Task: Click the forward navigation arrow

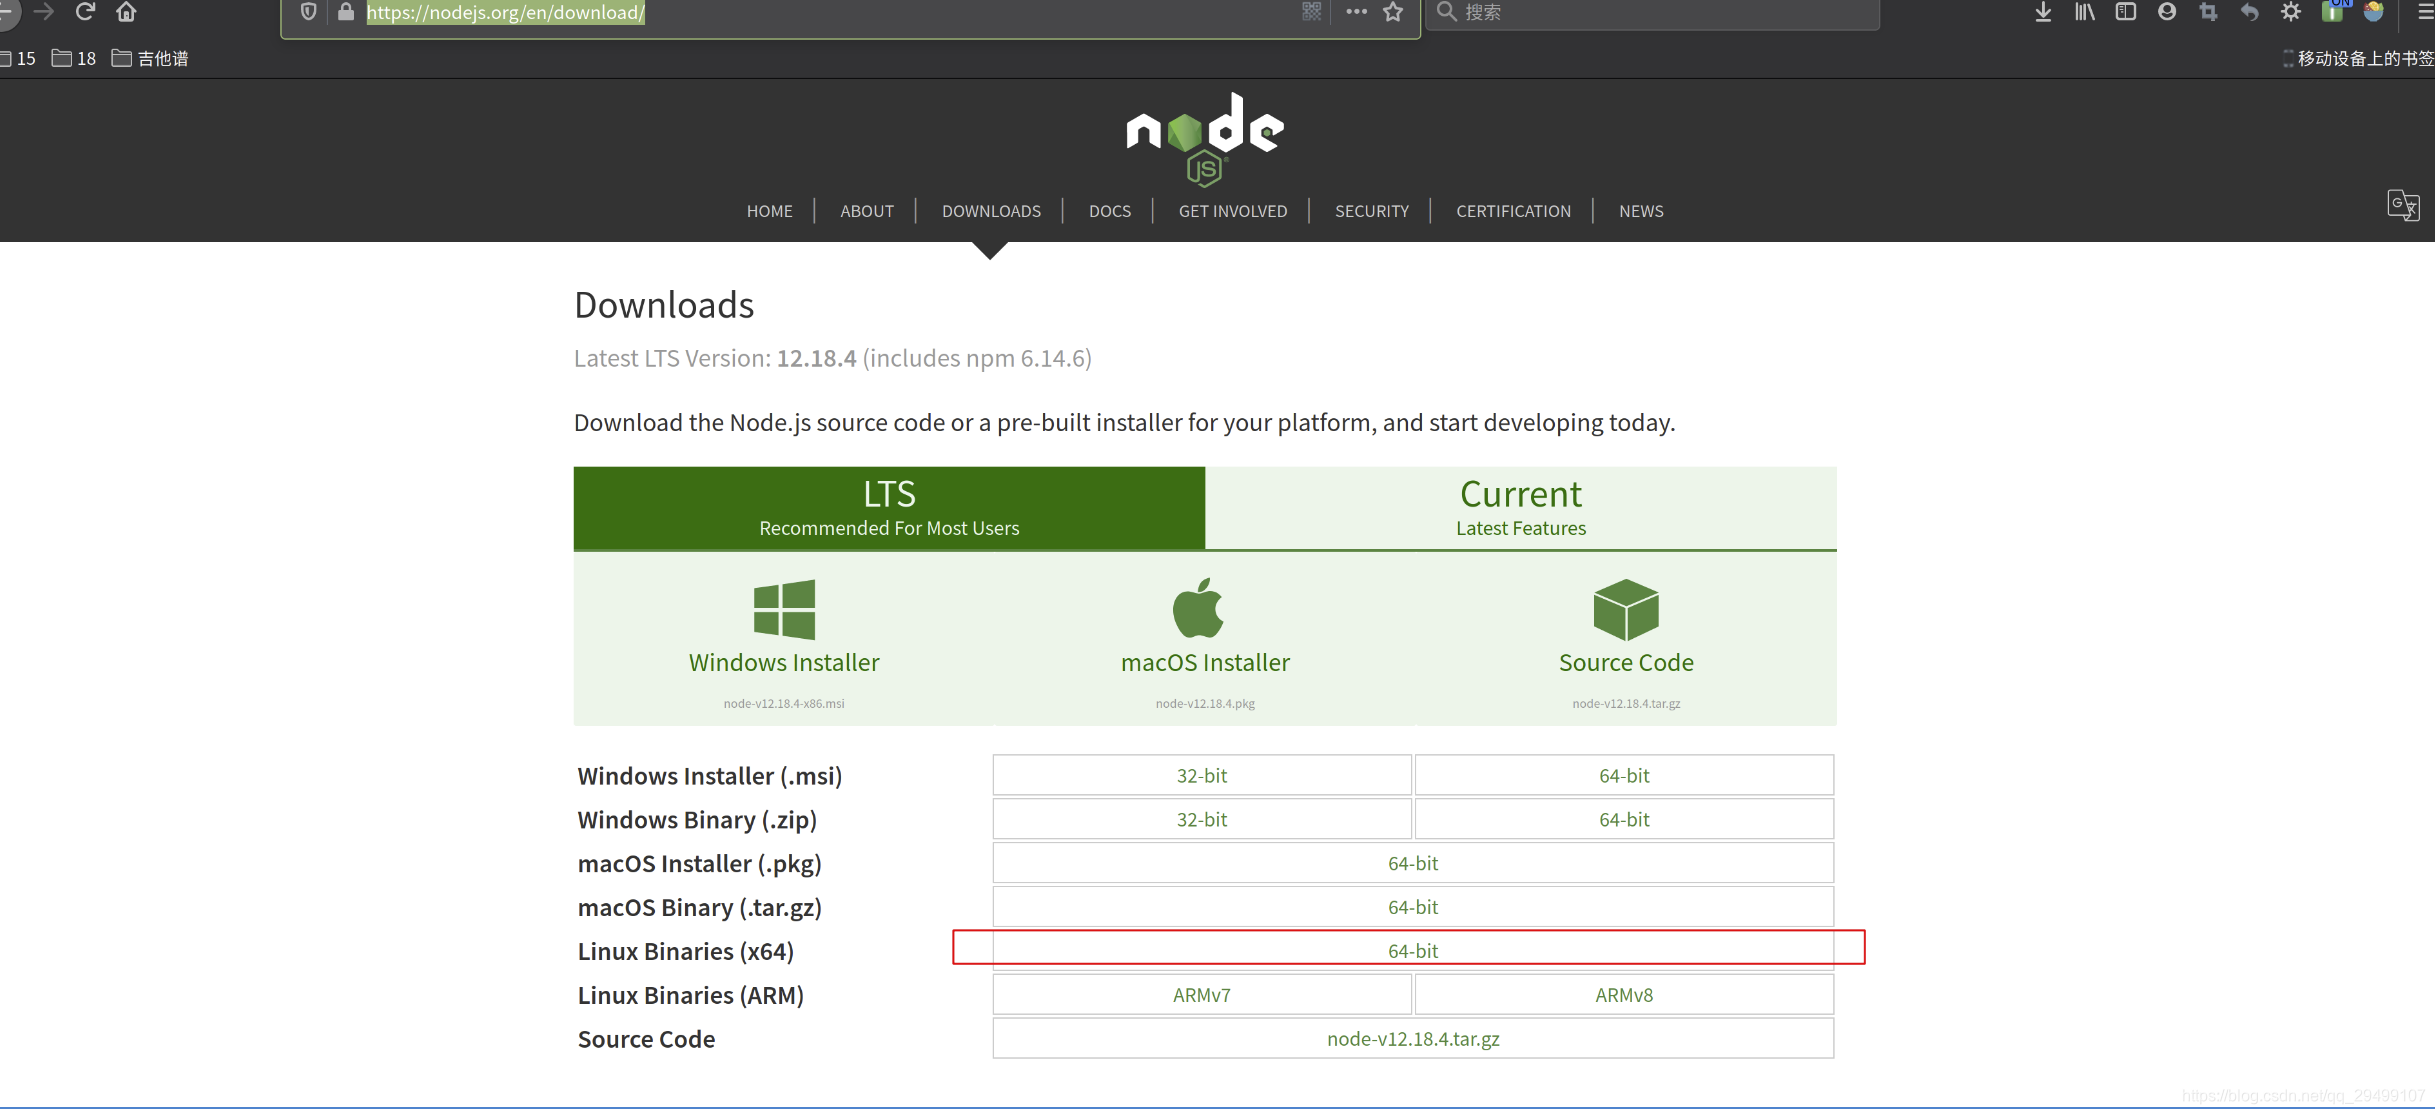Action: point(44,12)
